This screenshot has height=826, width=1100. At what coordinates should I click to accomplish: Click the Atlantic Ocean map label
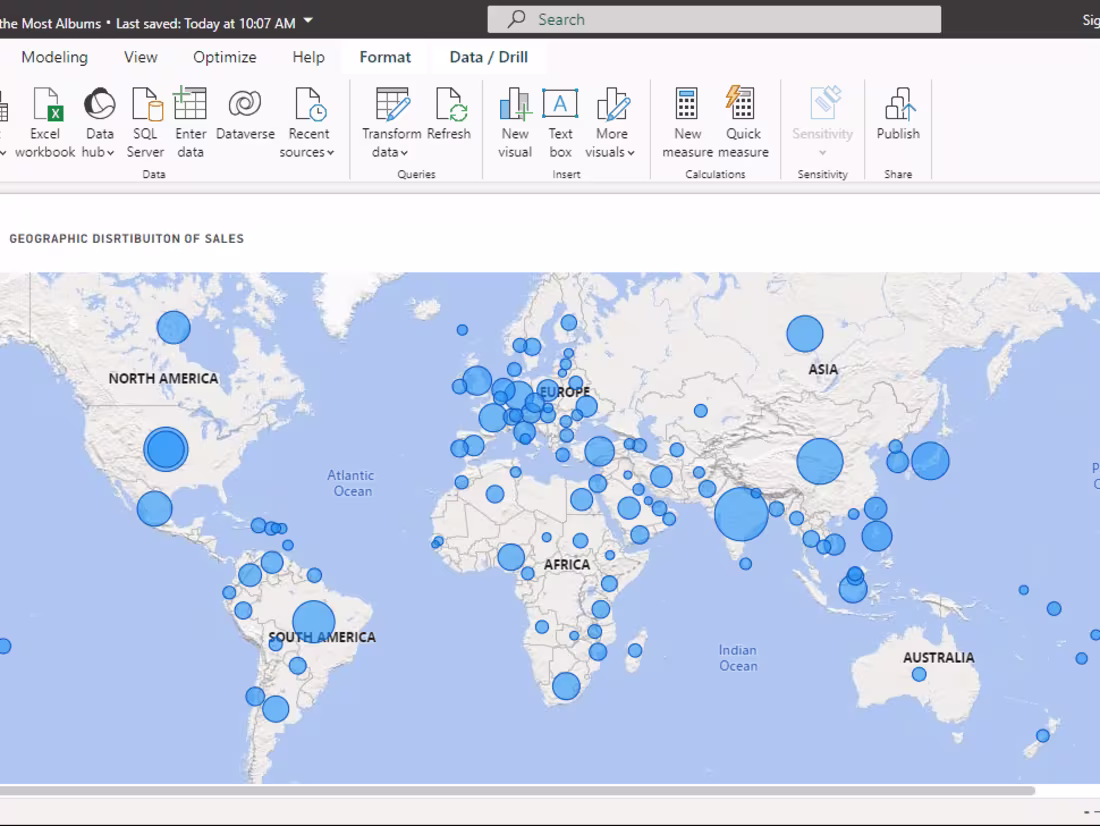[351, 484]
